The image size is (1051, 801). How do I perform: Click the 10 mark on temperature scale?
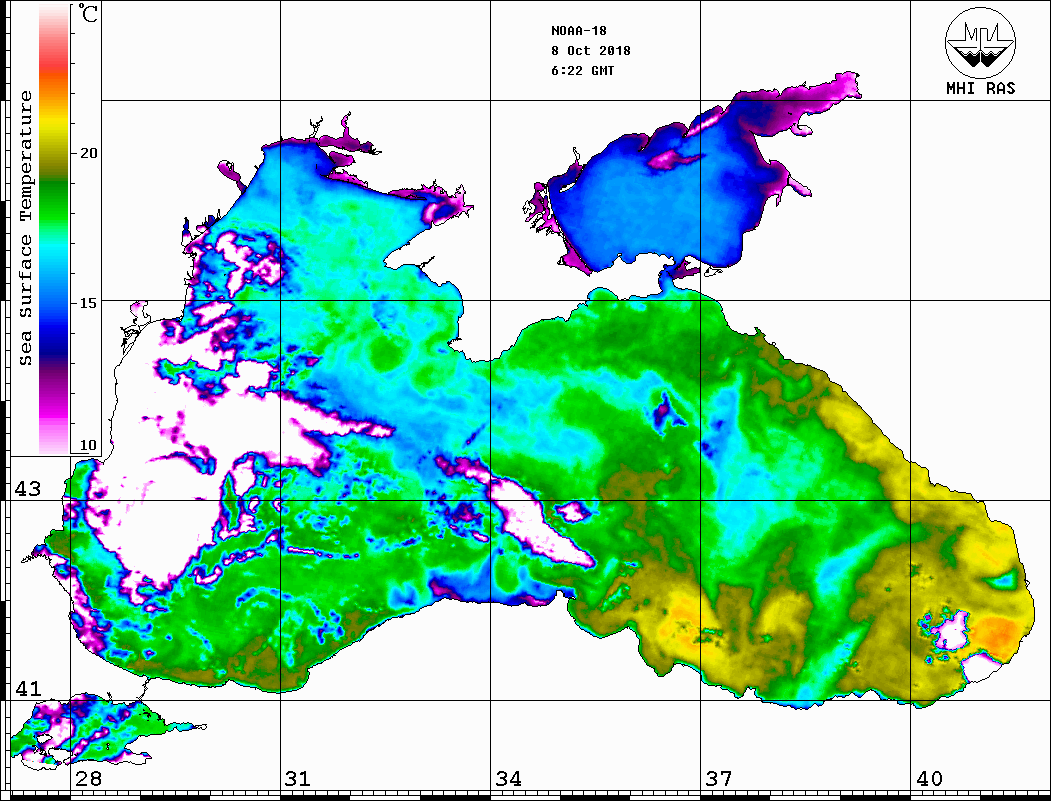(88, 445)
